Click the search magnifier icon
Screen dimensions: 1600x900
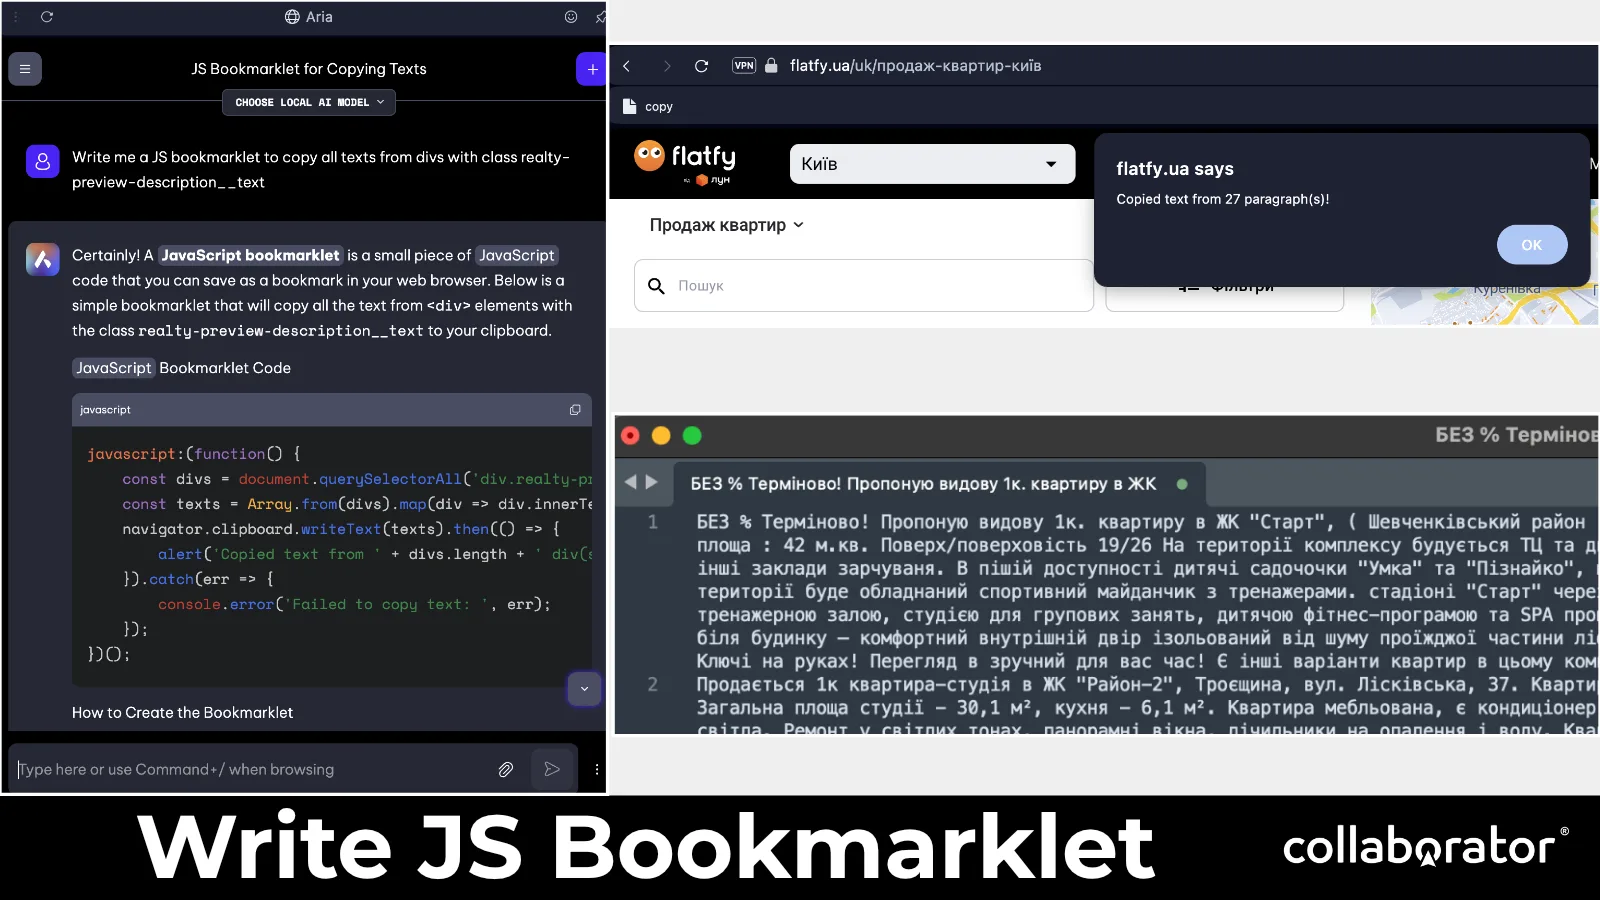pos(656,286)
